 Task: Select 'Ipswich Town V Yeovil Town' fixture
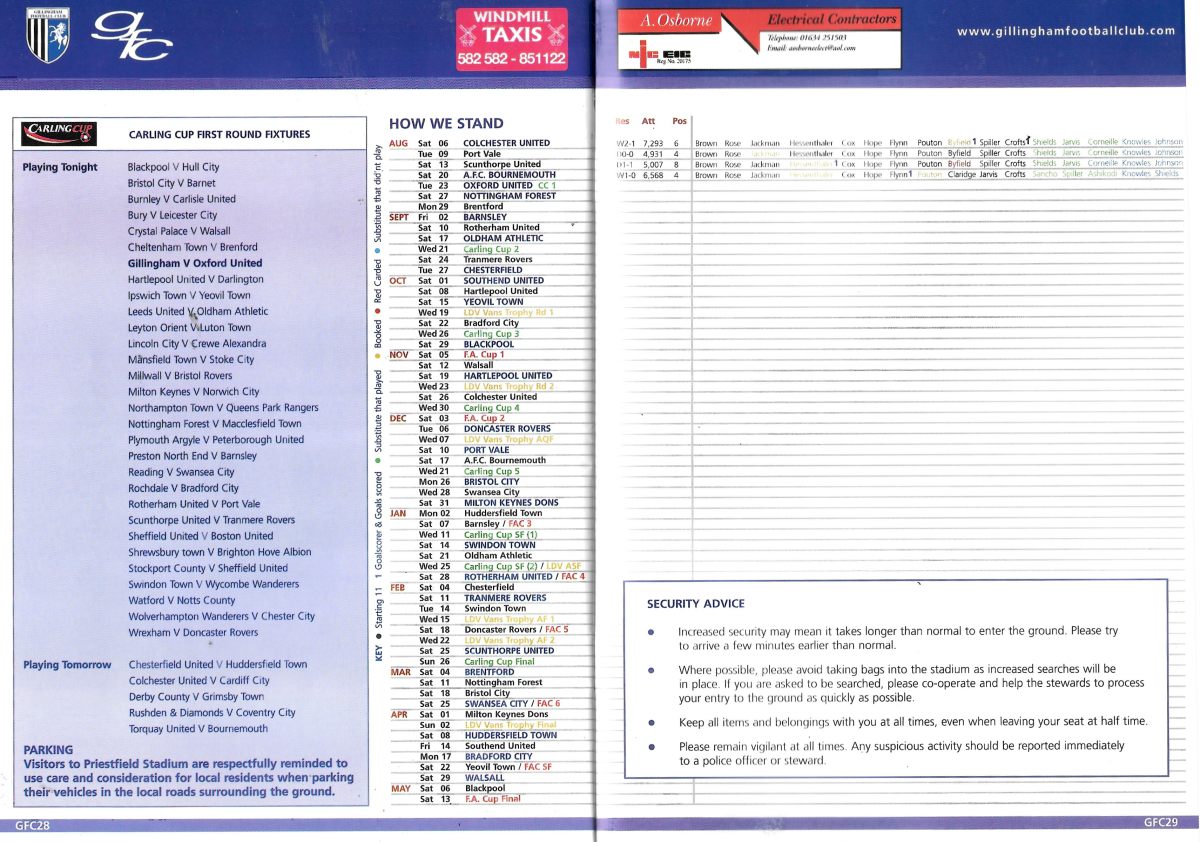(190, 295)
